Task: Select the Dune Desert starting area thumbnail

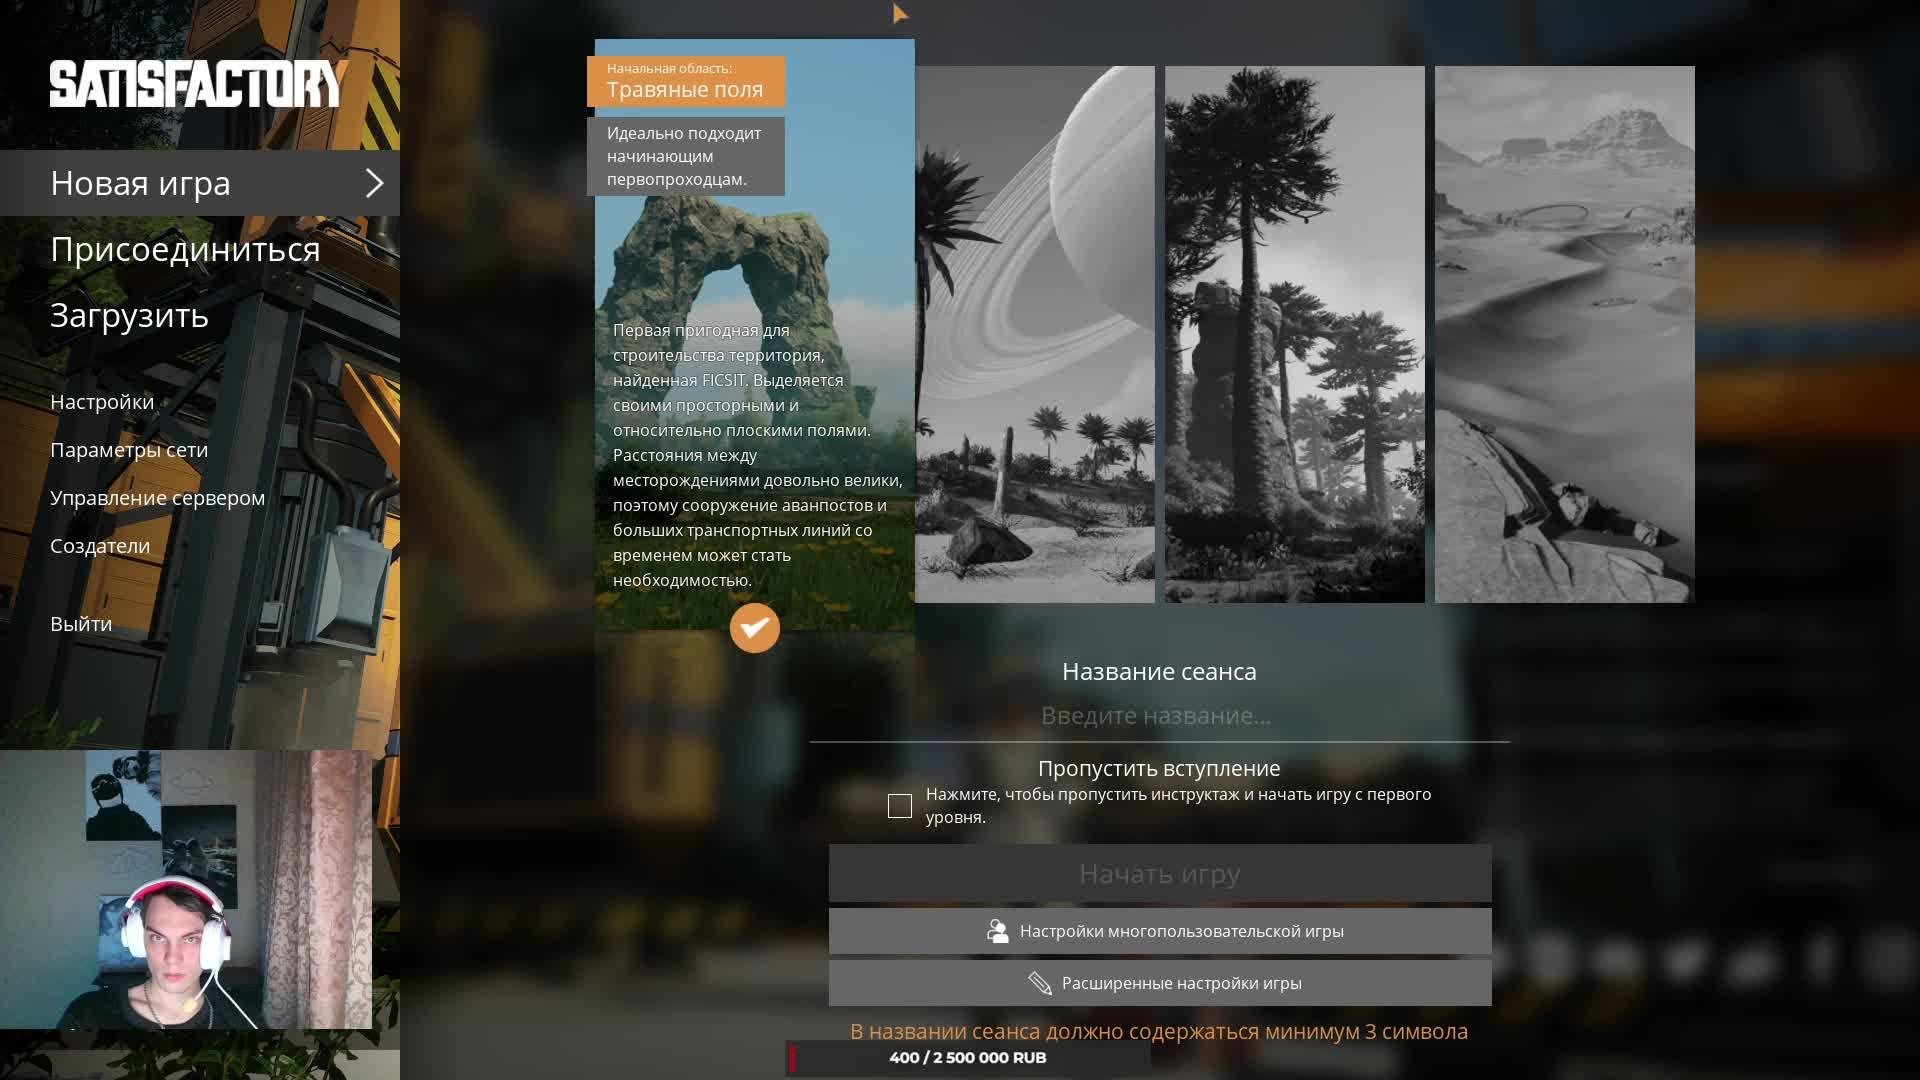Action: click(1564, 334)
